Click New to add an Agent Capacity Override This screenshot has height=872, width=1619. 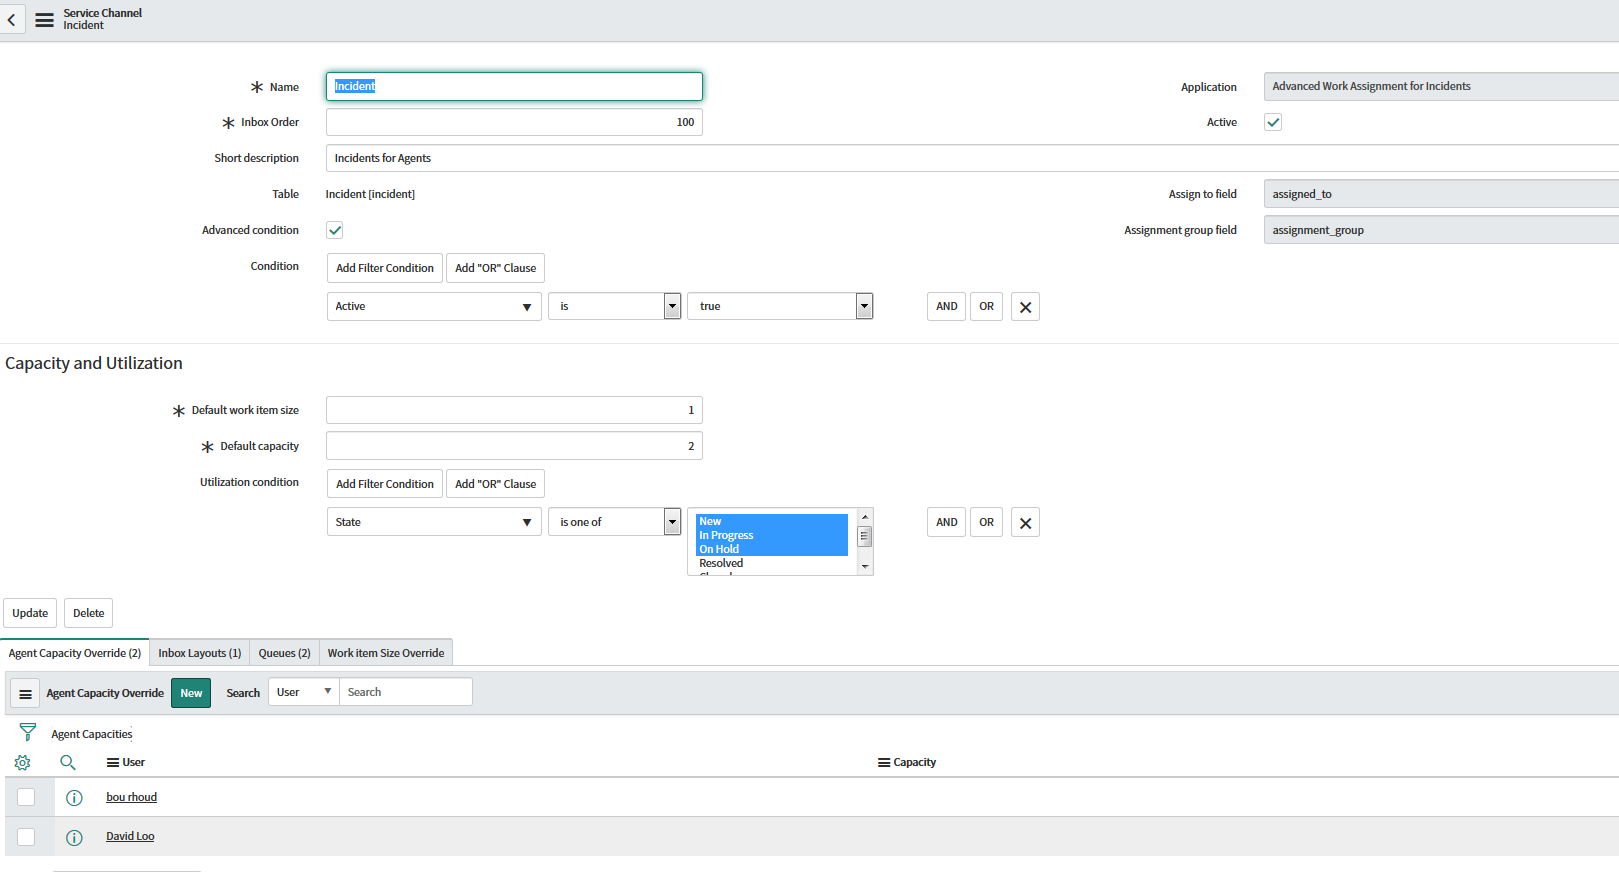pos(191,693)
